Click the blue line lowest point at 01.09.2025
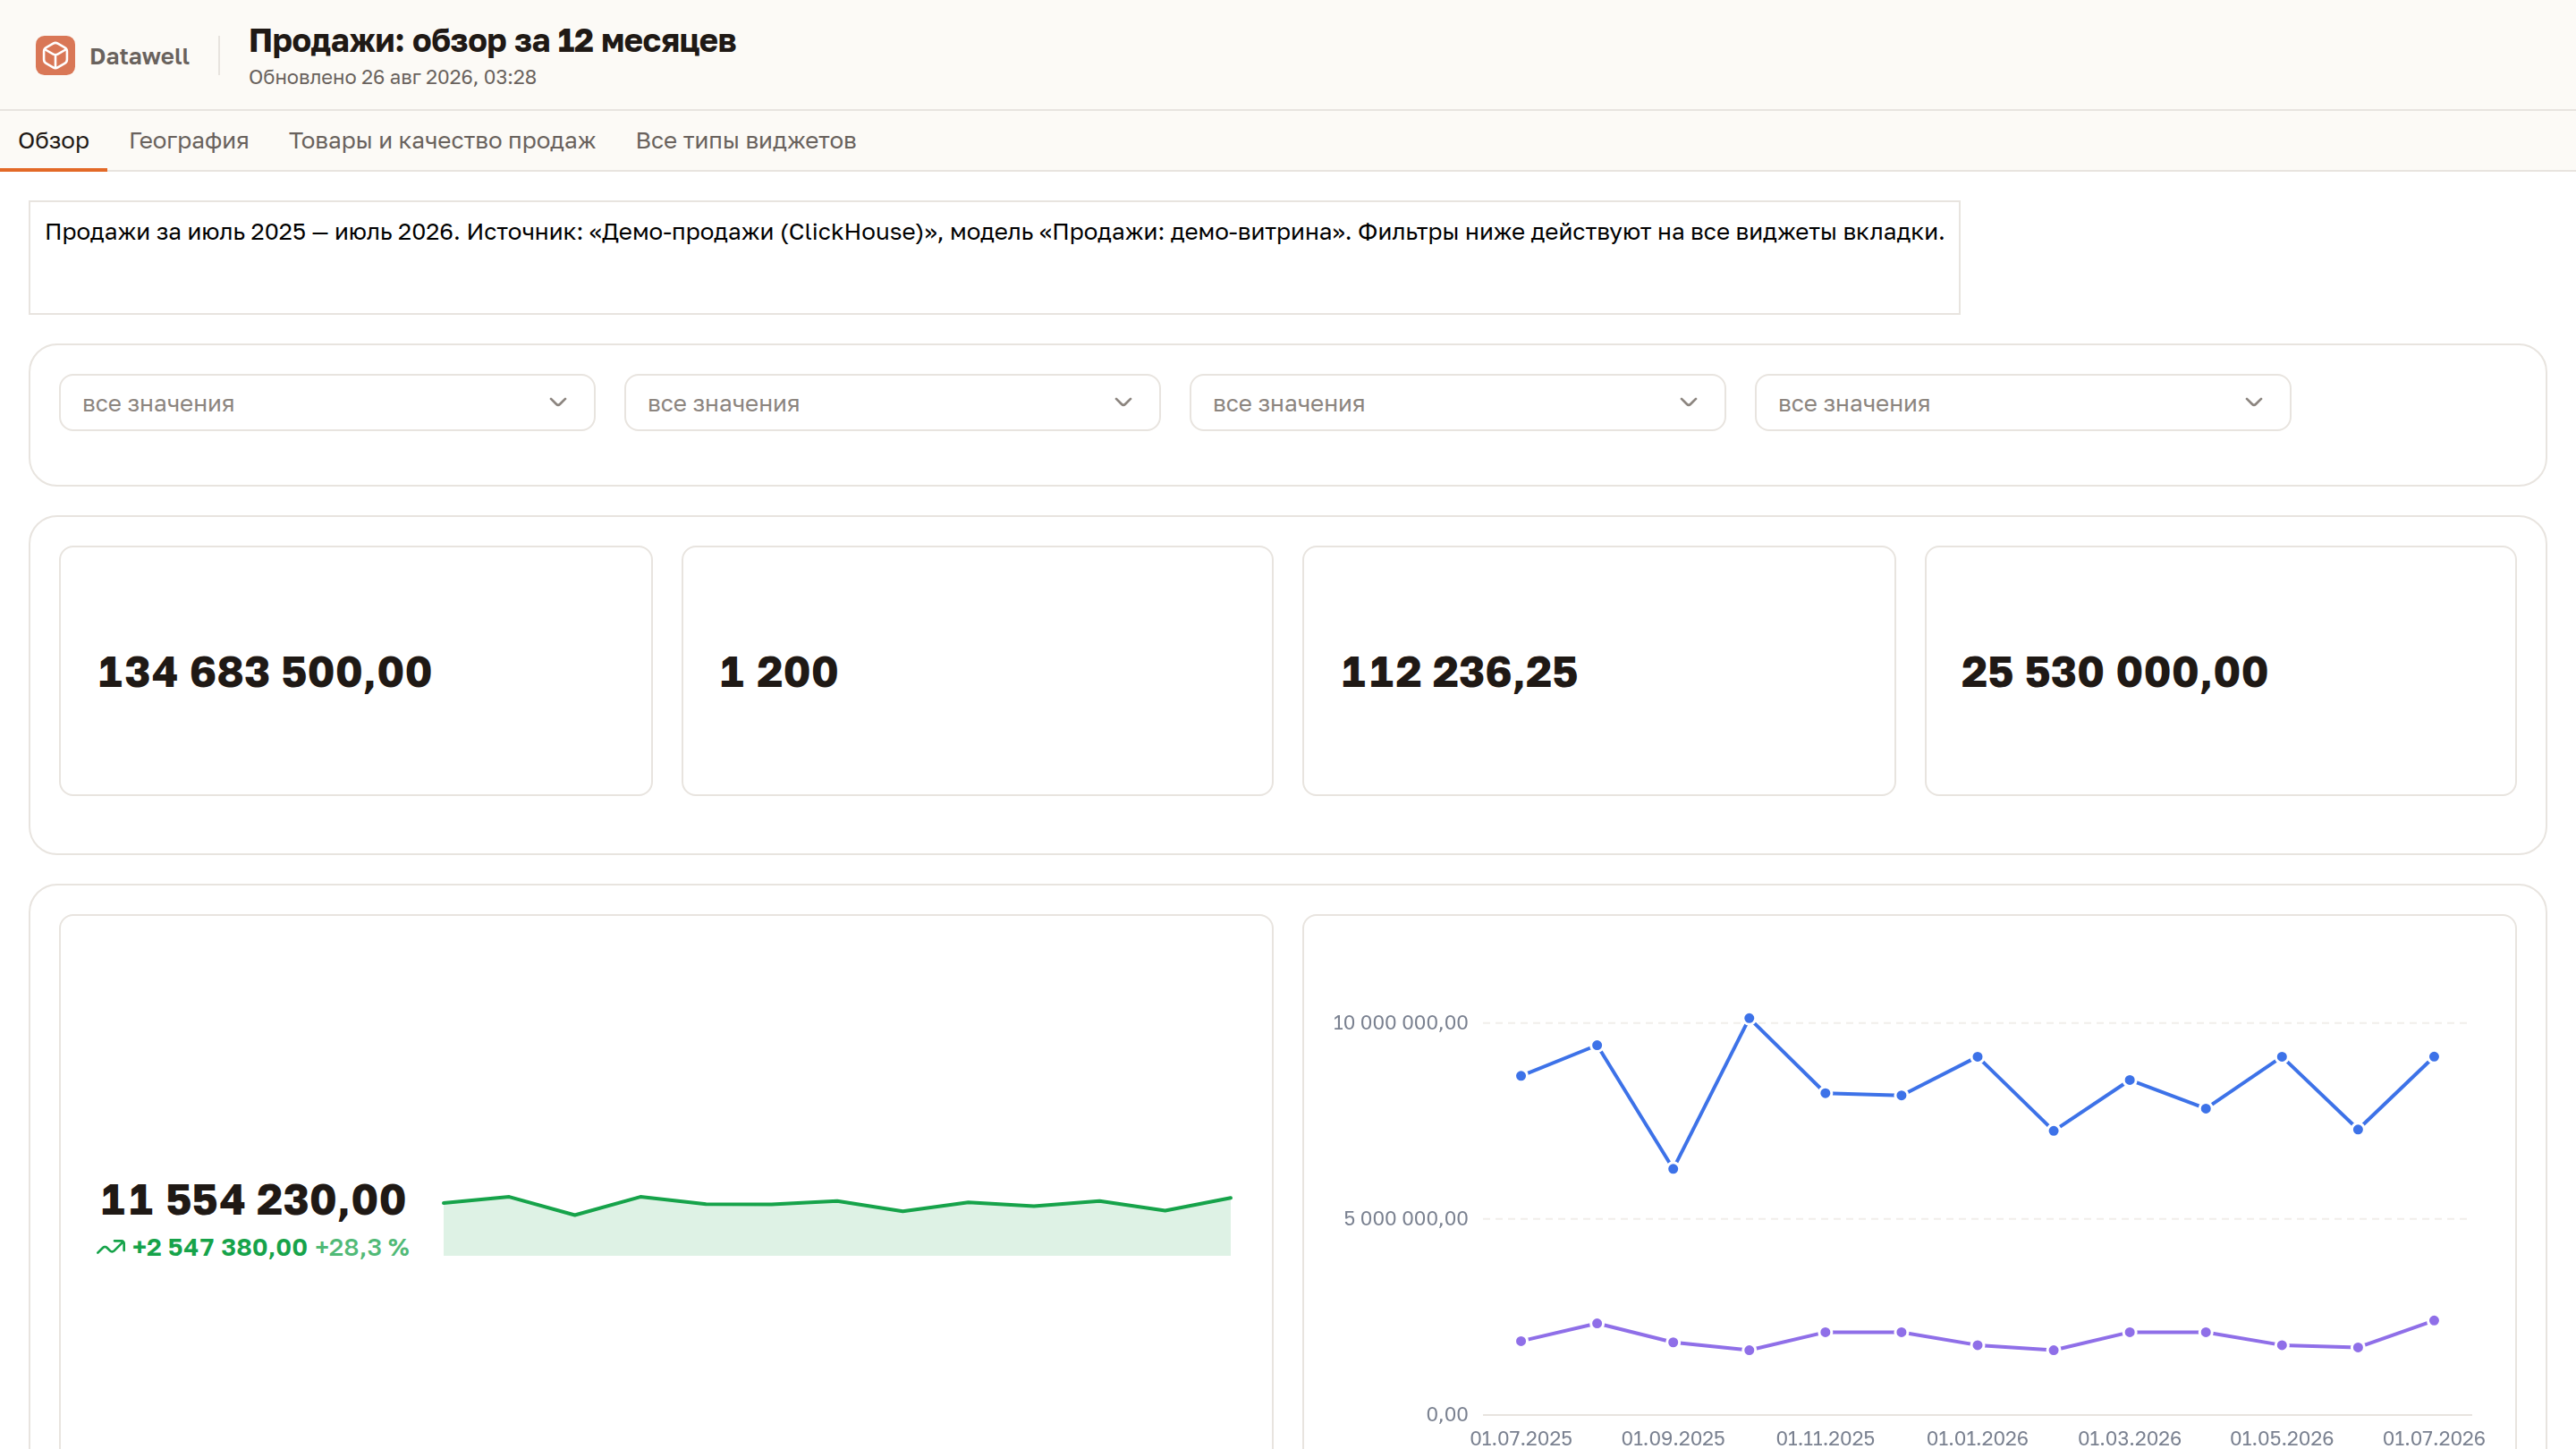 click(x=1673, y=1168)
